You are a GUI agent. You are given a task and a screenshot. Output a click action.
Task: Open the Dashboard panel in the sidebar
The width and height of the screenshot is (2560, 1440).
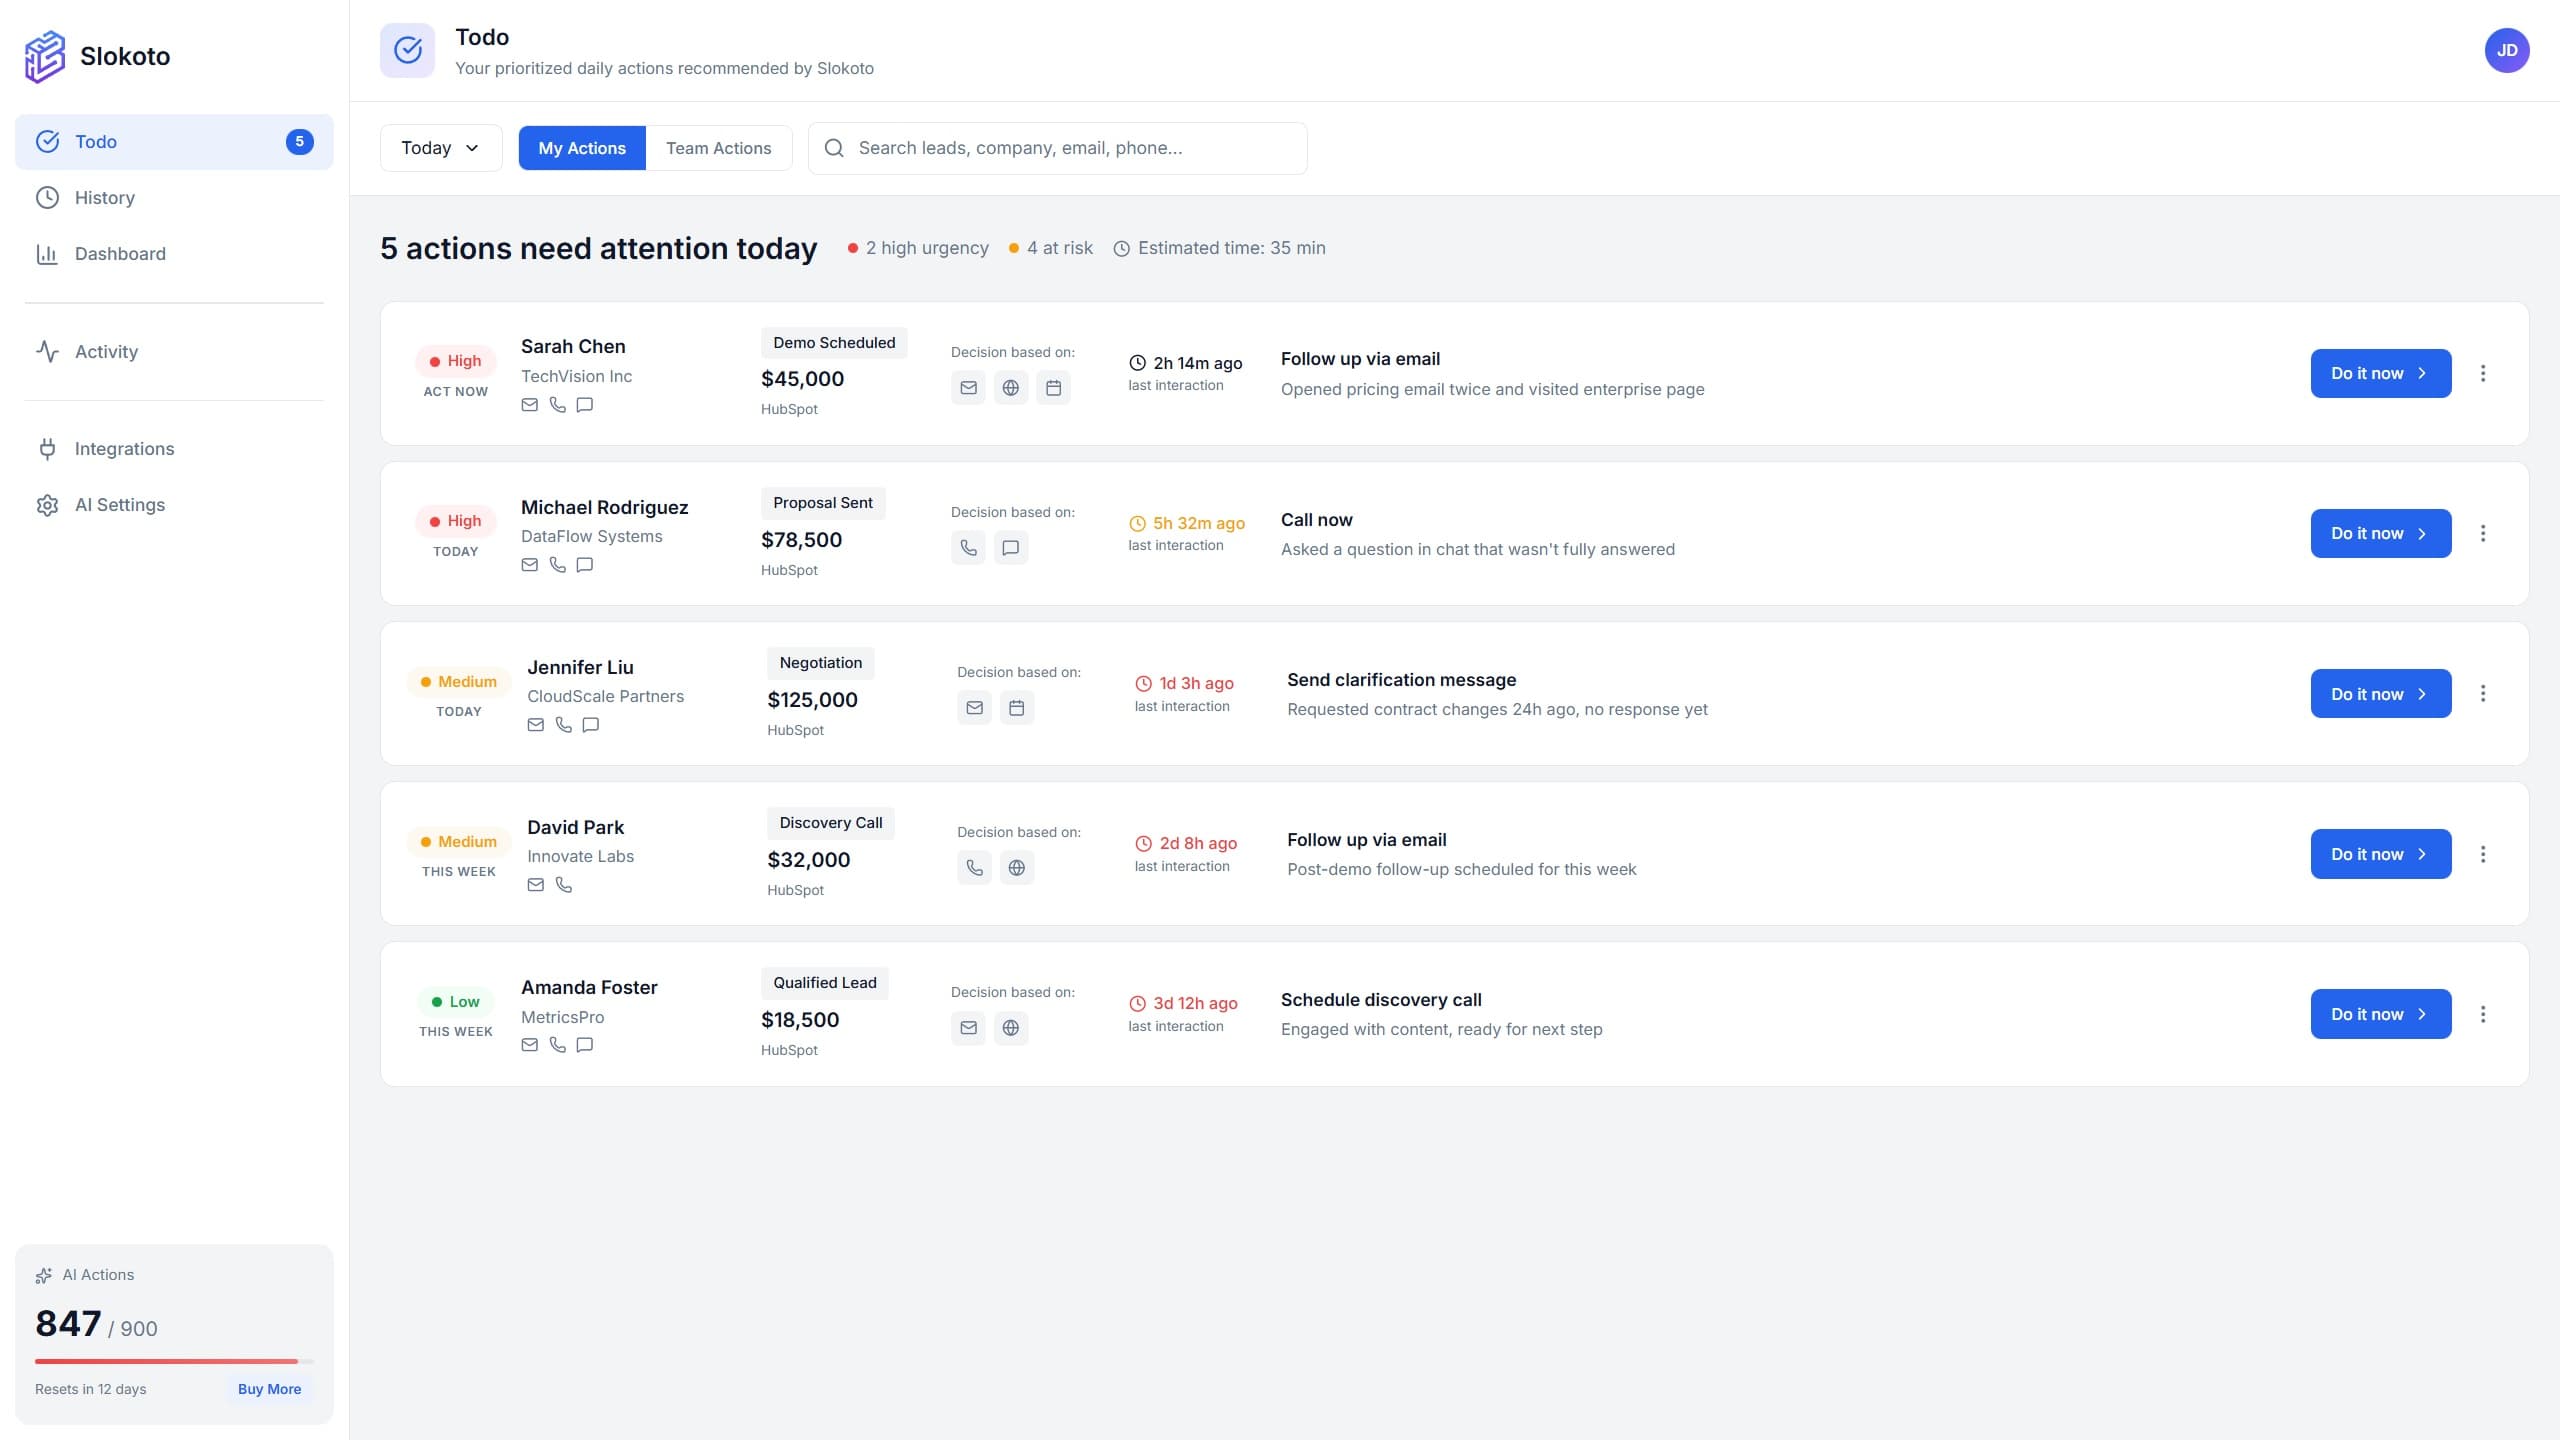(x=119, y=253)
